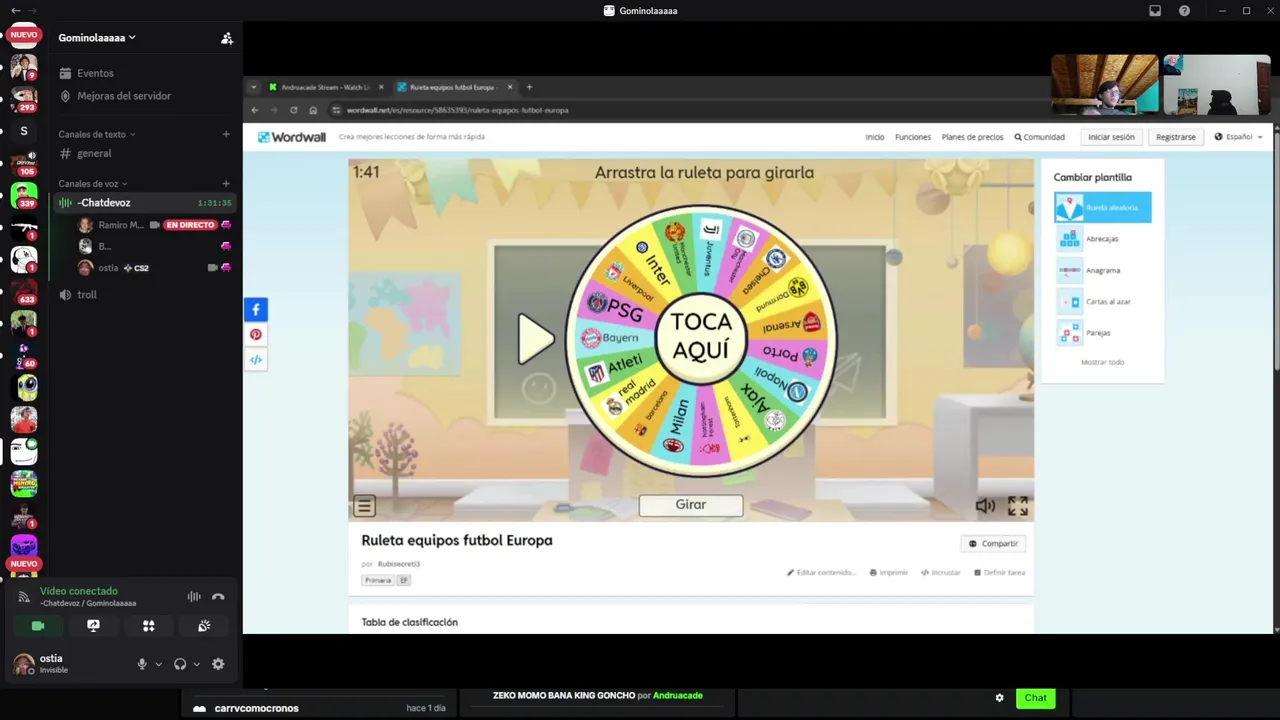This screenshot has width=1280, height=720.
Task: Open microphone input options arrow
Action: 158,664
